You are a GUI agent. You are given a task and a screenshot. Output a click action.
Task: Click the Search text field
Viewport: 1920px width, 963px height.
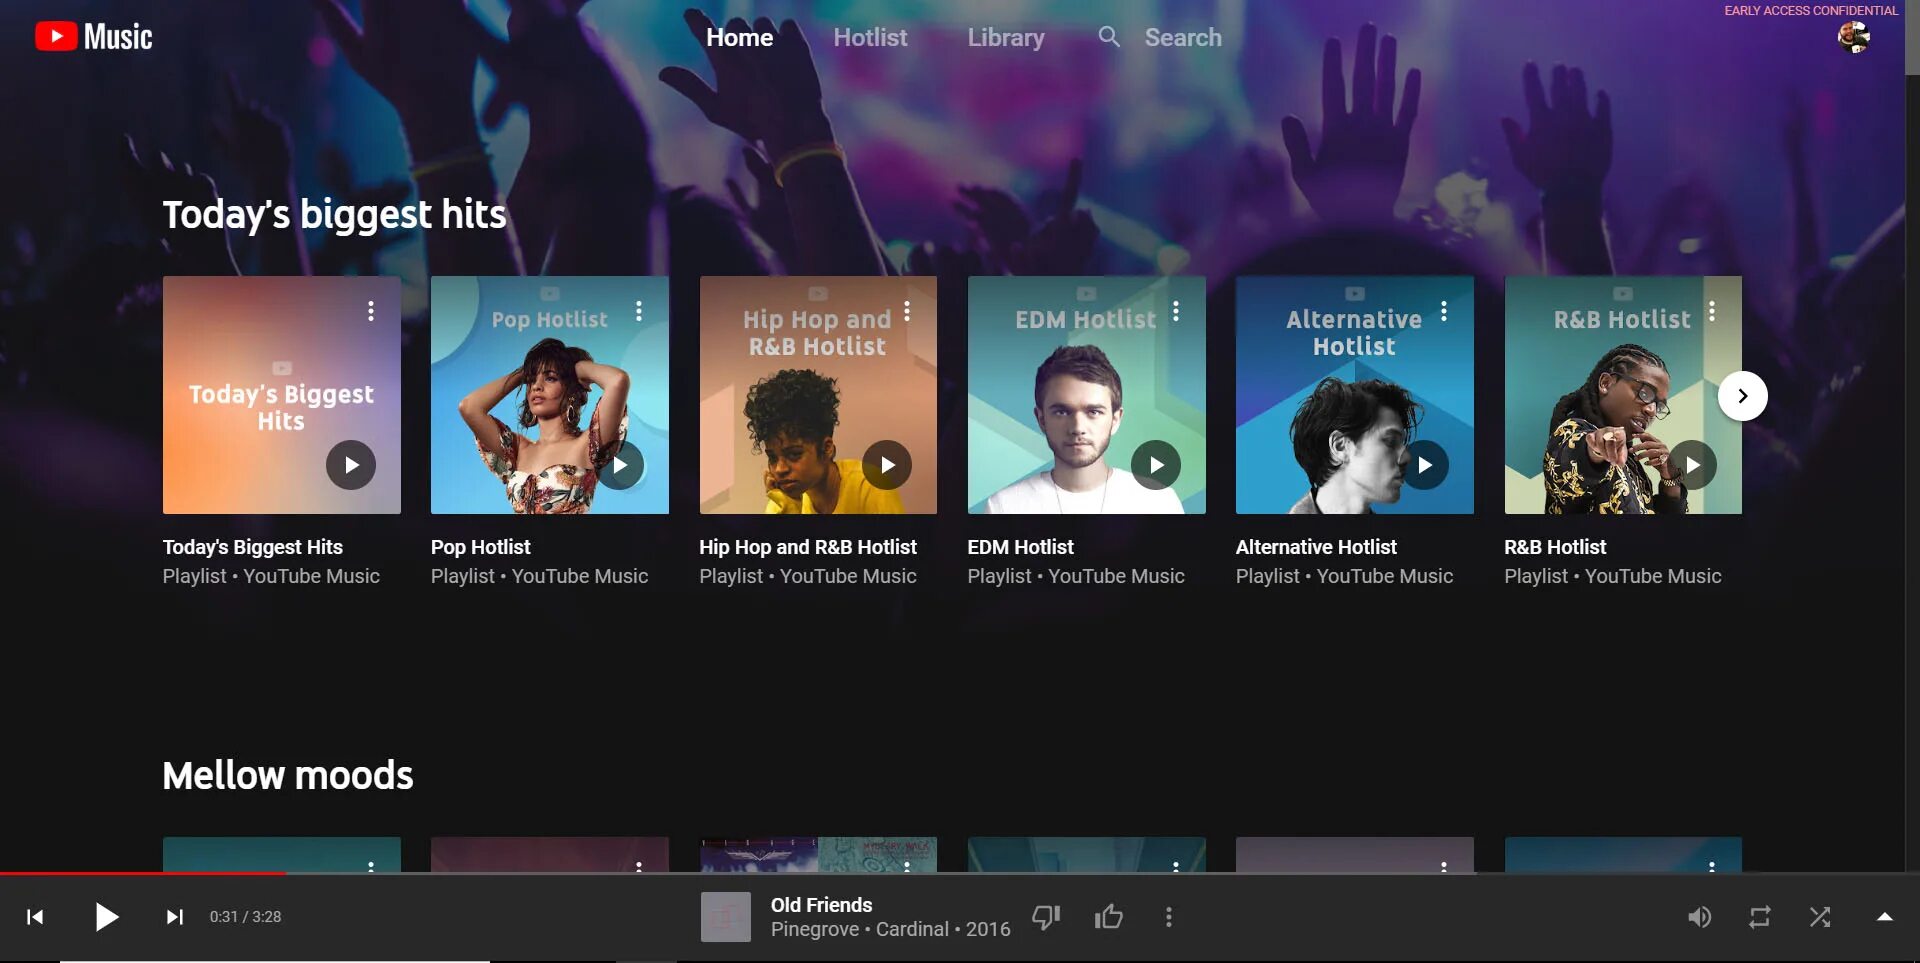point(1183,38)
